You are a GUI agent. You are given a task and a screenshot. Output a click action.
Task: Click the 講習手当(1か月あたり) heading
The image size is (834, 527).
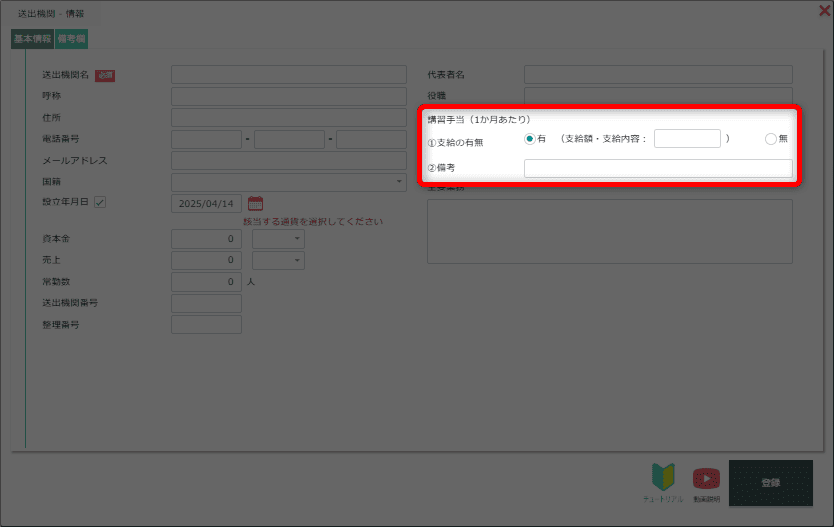(479, 120)
